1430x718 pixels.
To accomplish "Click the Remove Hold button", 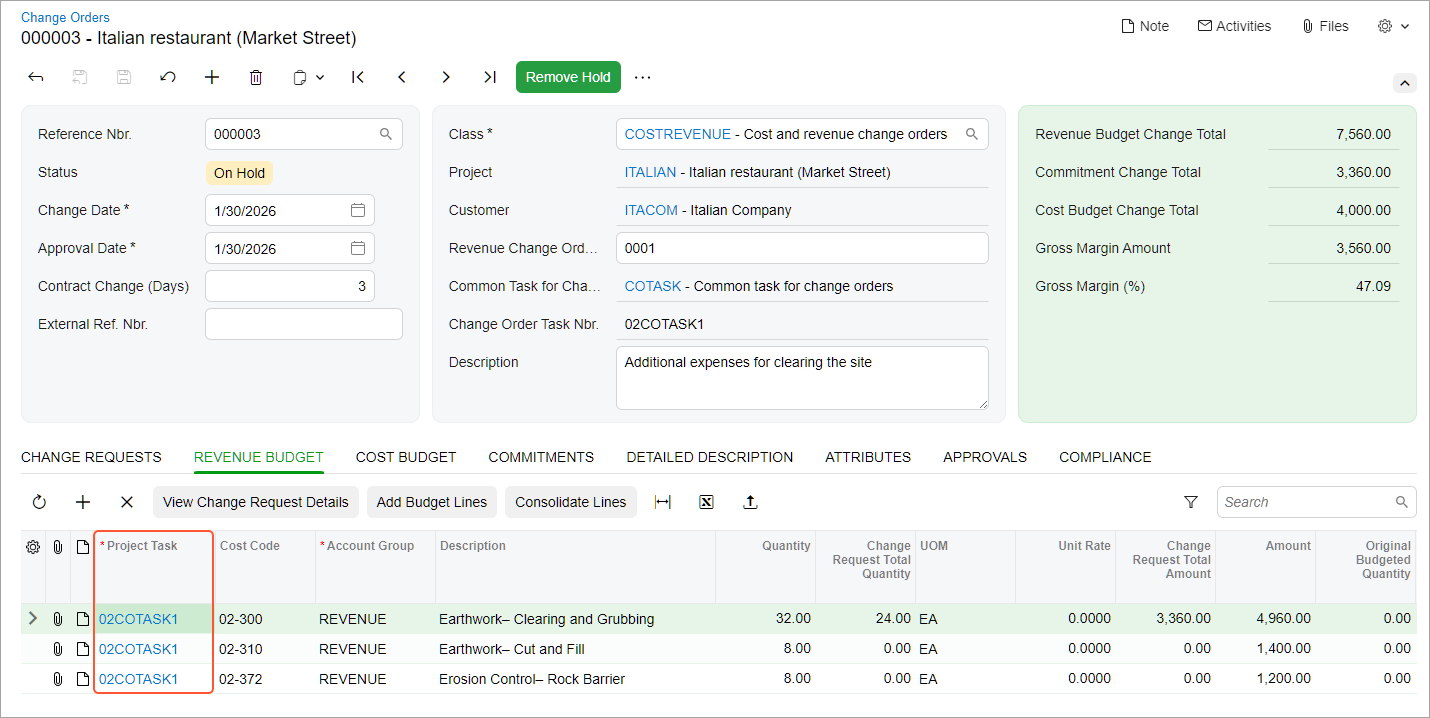I will coord(568,77).
